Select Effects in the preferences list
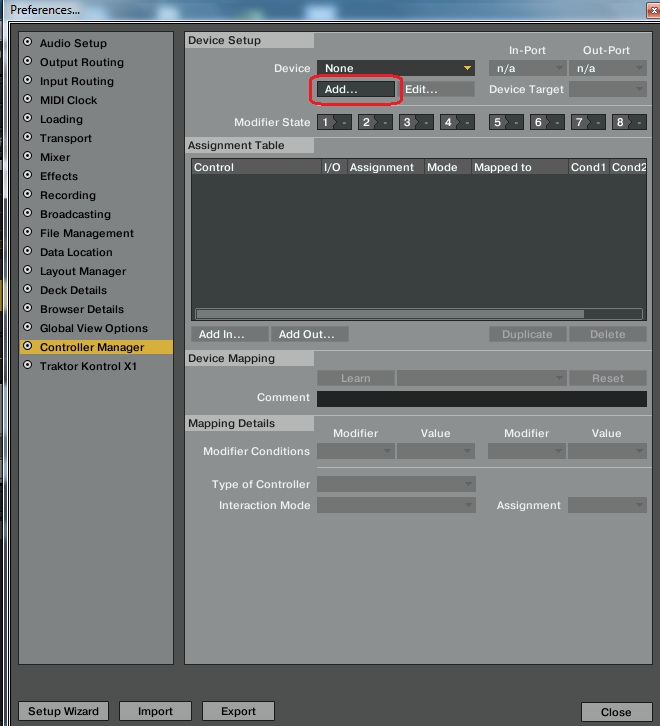Image resolution: width=660 pixels, height=726 pixels. pos(59,176)
